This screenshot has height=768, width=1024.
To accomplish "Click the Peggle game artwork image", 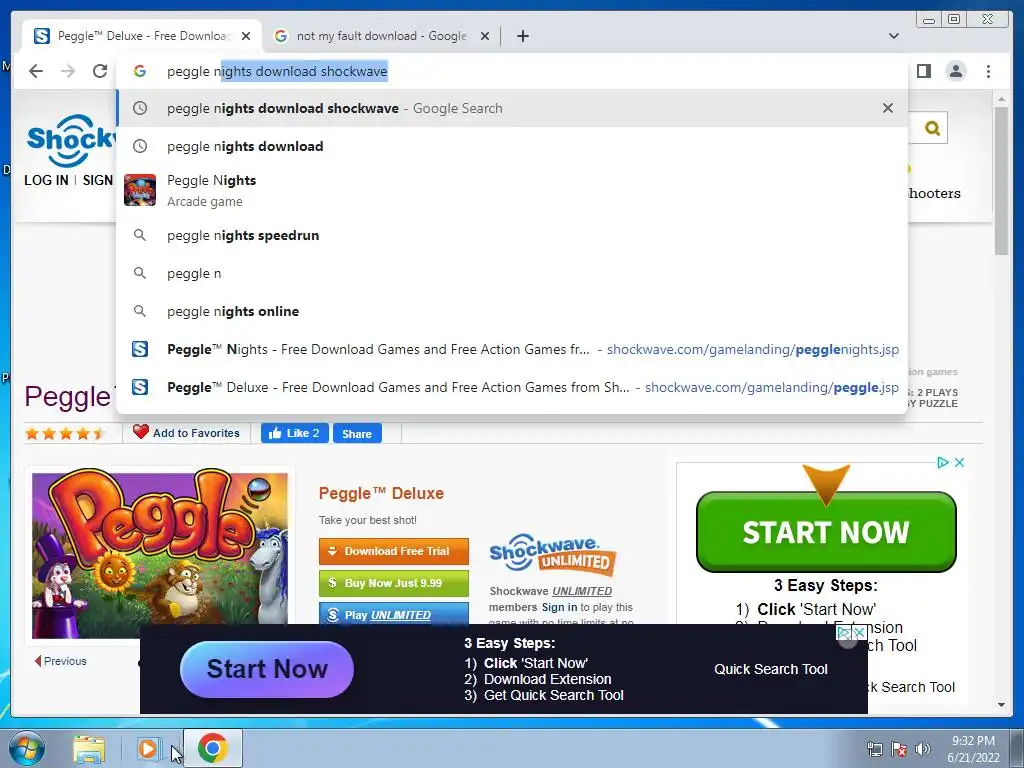I will [x=160, y=555].
